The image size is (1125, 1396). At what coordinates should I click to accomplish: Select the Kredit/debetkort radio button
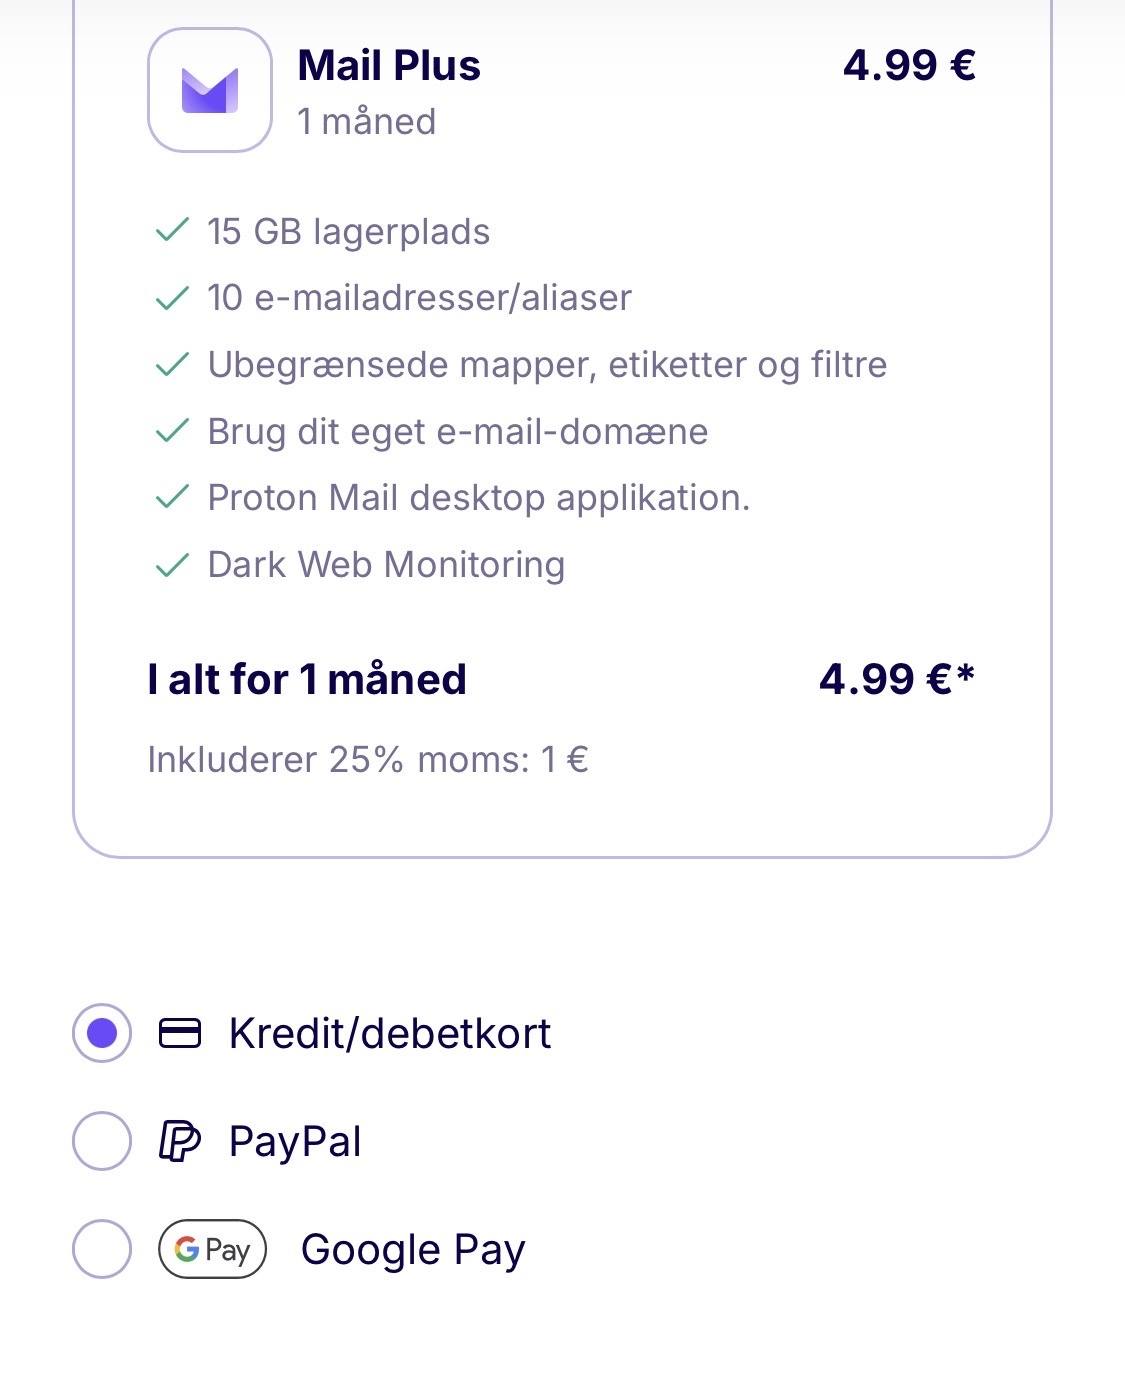click(x=102, y=1033)
